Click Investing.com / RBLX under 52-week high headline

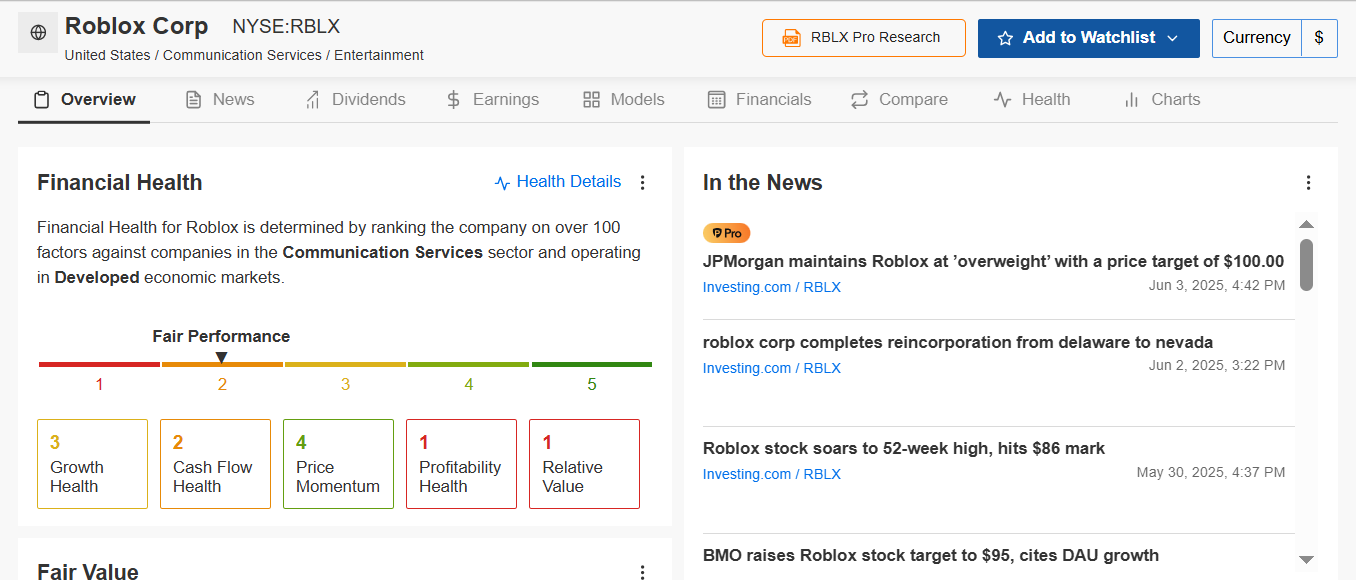(x=772, y=474)
